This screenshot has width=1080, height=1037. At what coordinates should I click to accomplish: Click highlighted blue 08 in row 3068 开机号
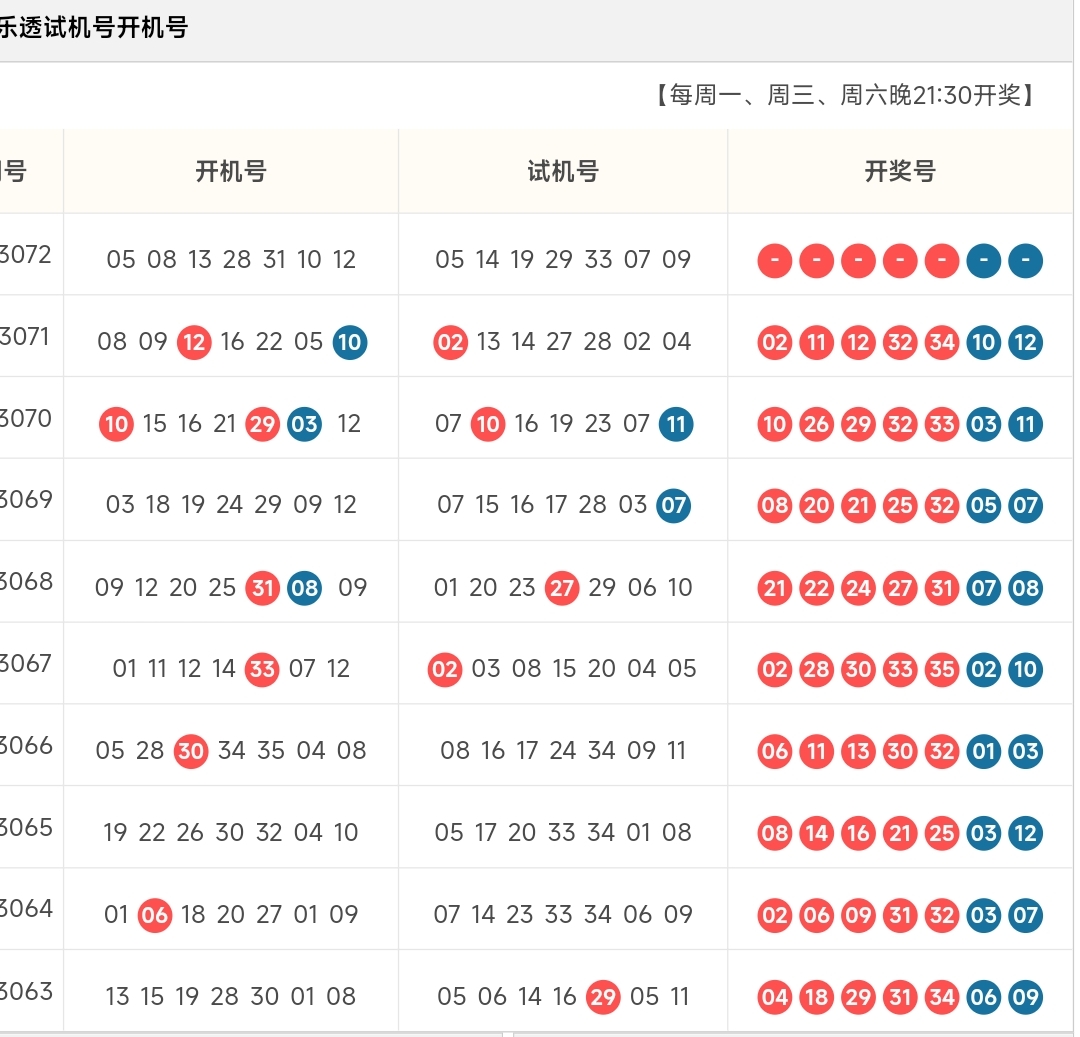click(304, 588)
